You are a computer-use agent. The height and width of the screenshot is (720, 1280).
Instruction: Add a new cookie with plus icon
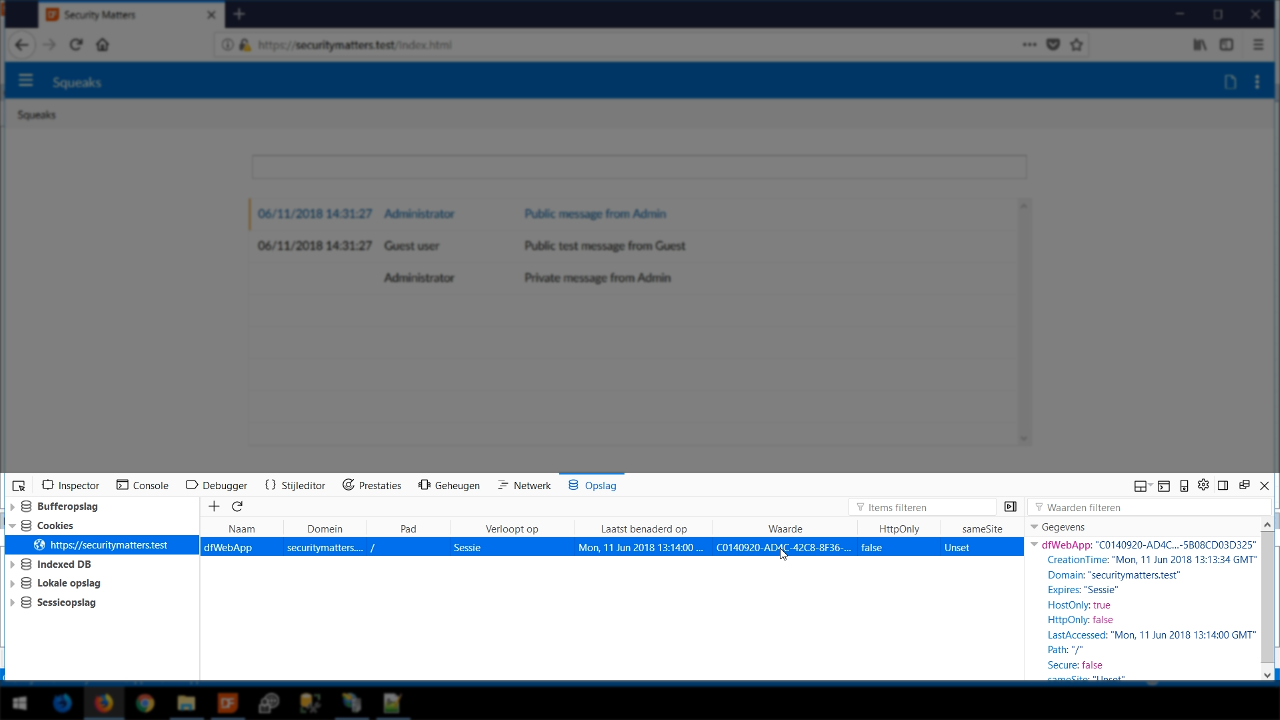click(x=214, y=507)
